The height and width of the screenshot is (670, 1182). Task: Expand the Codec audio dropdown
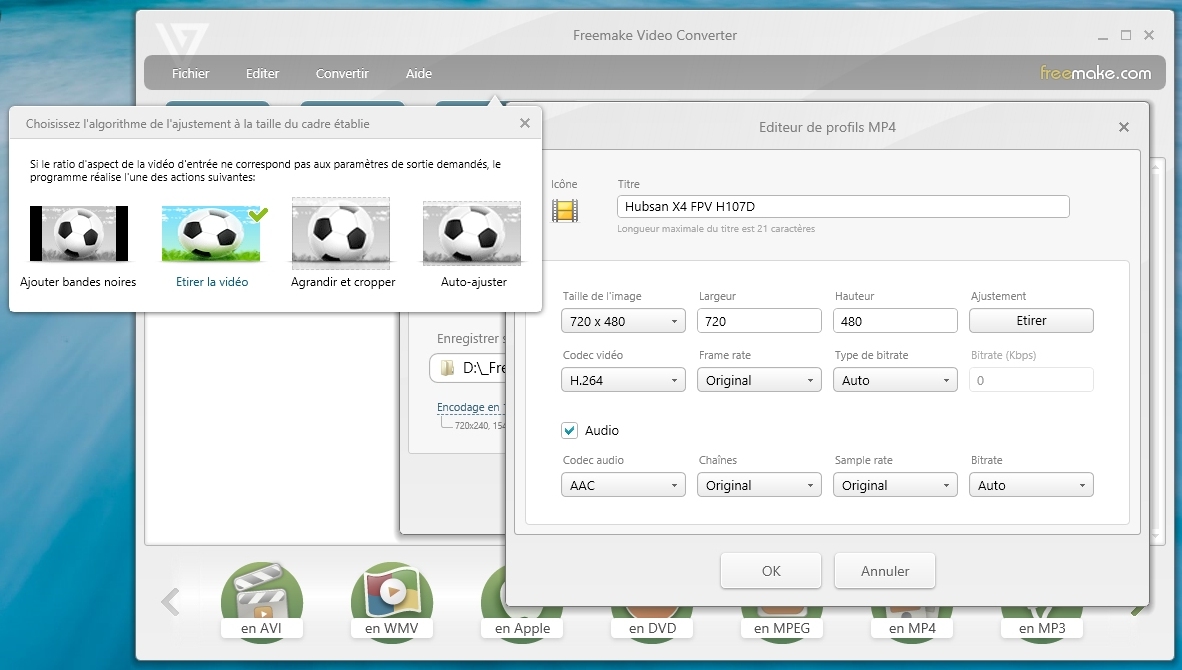click(x=623, y=485)
